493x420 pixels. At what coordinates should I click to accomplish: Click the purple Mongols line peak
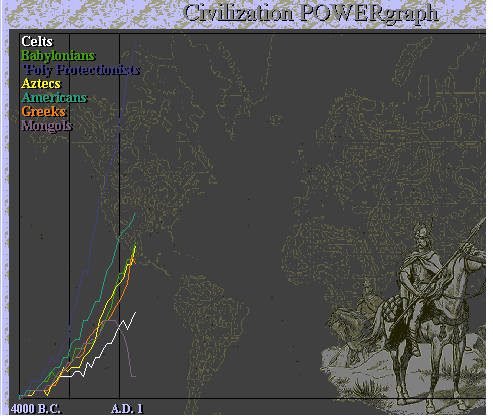click(110, 320)
